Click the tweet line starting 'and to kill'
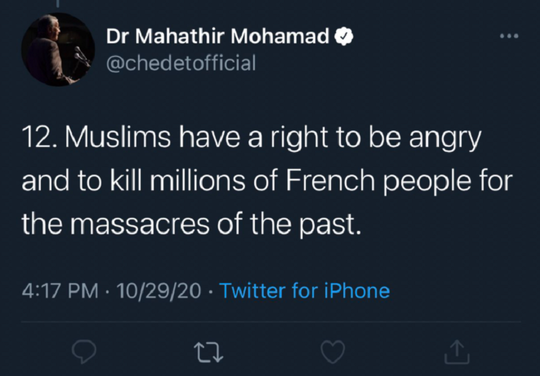 point(267,181)
